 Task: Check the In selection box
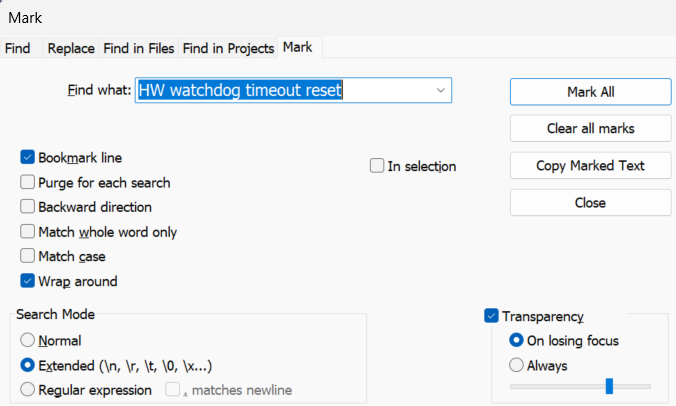377,166
